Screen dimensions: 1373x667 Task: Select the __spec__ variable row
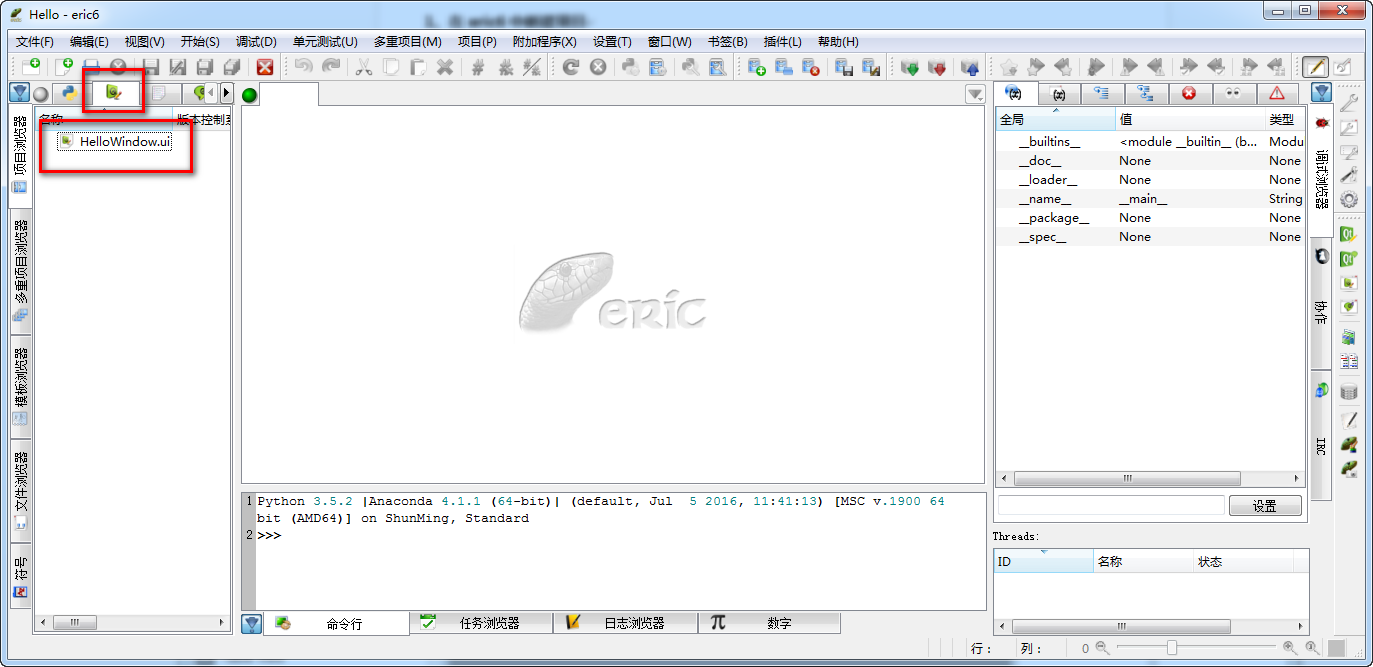[x=1150, y=237]
